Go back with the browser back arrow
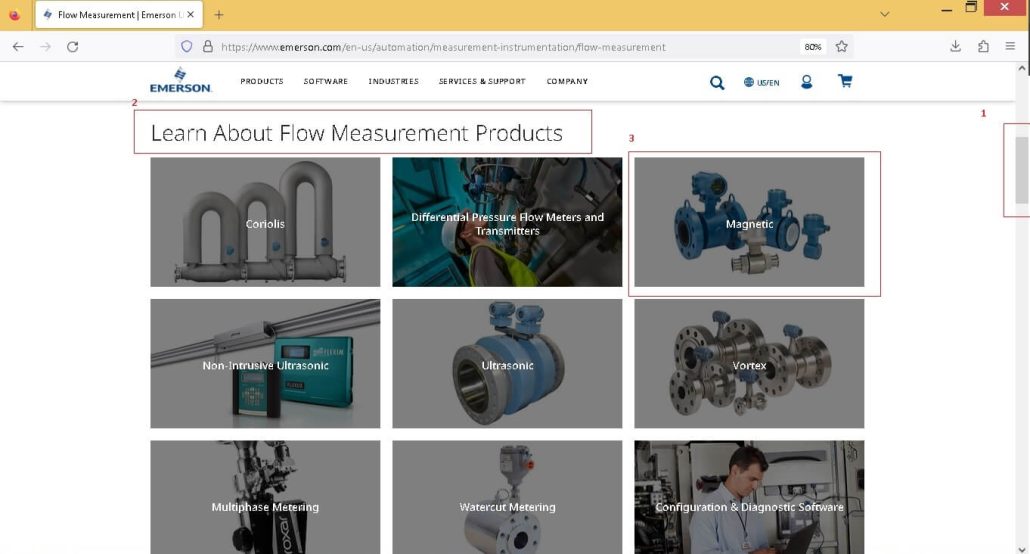 pyautogui.click(x=18, y=47)
